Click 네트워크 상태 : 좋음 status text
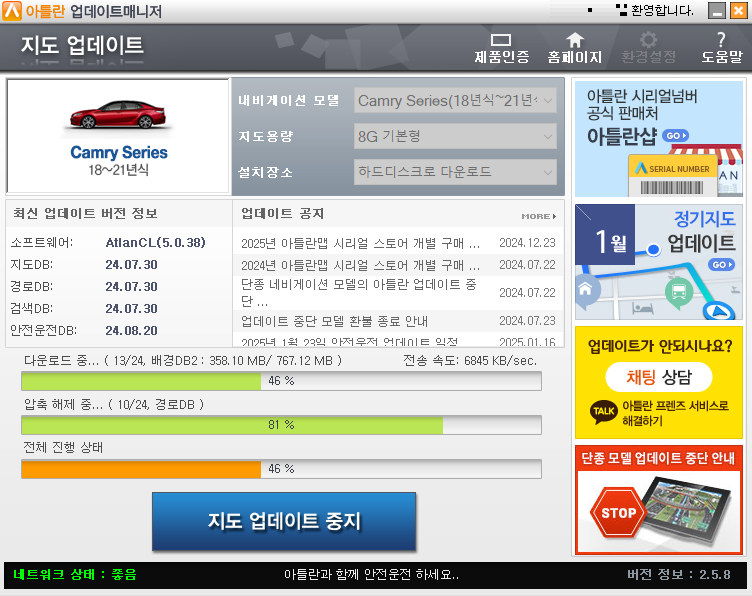The width and height of the screenshot is (752, 596). (75, 574)
